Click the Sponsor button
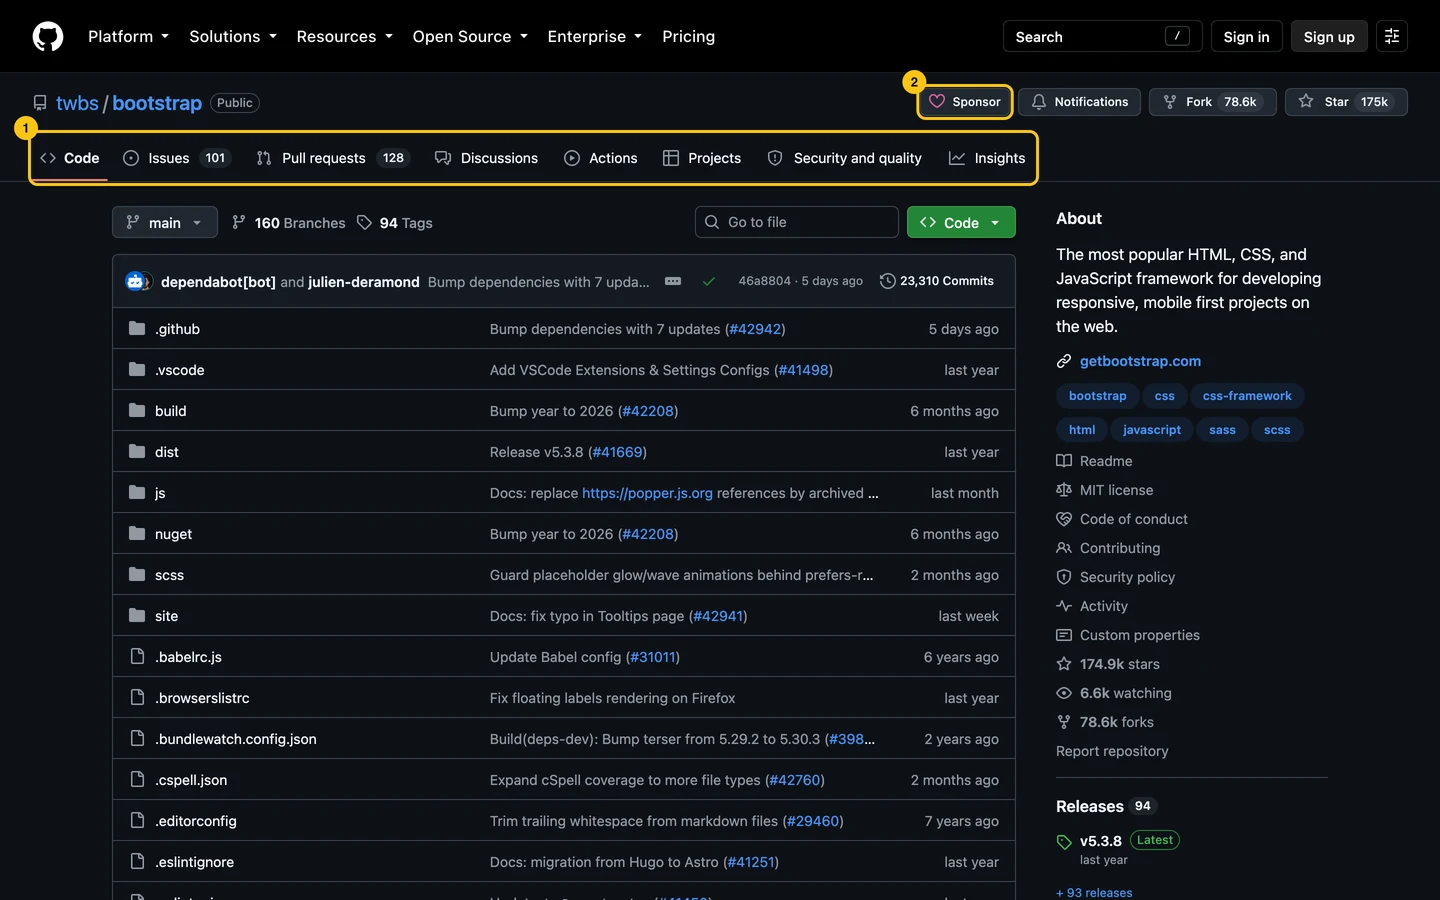The height and width of the screenshot is (900, 1440). 965,102
